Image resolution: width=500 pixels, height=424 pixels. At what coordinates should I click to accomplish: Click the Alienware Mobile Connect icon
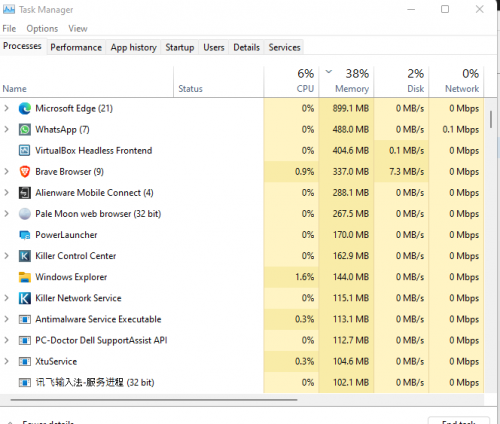pos(25,193)
